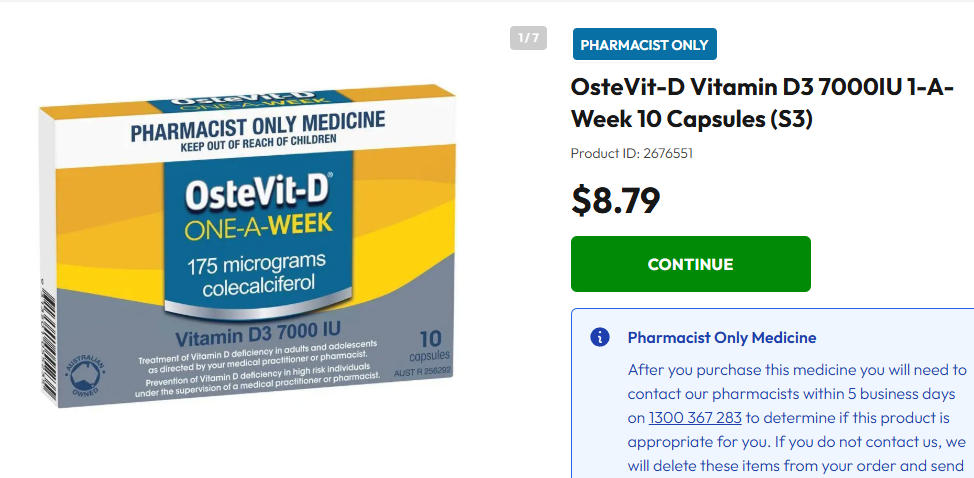Click the blue PHARMACIST ONLY badge
This screenshot has height=478, width=974.
[x=644, y=45]
